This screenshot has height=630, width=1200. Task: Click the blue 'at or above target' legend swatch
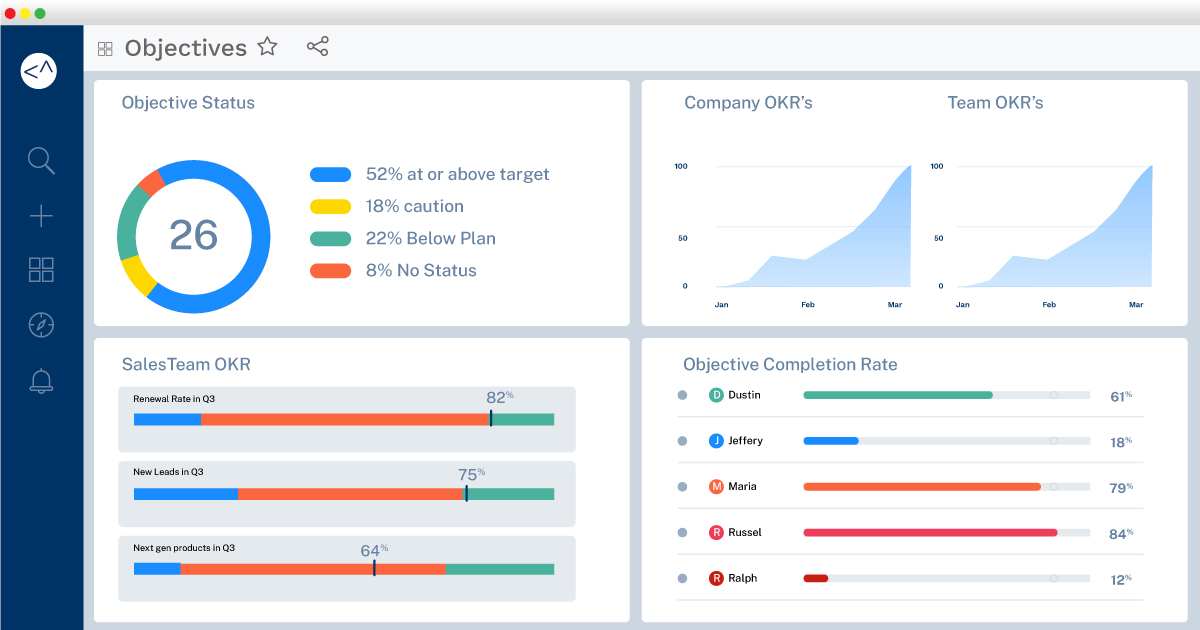[x=330, y=174]
